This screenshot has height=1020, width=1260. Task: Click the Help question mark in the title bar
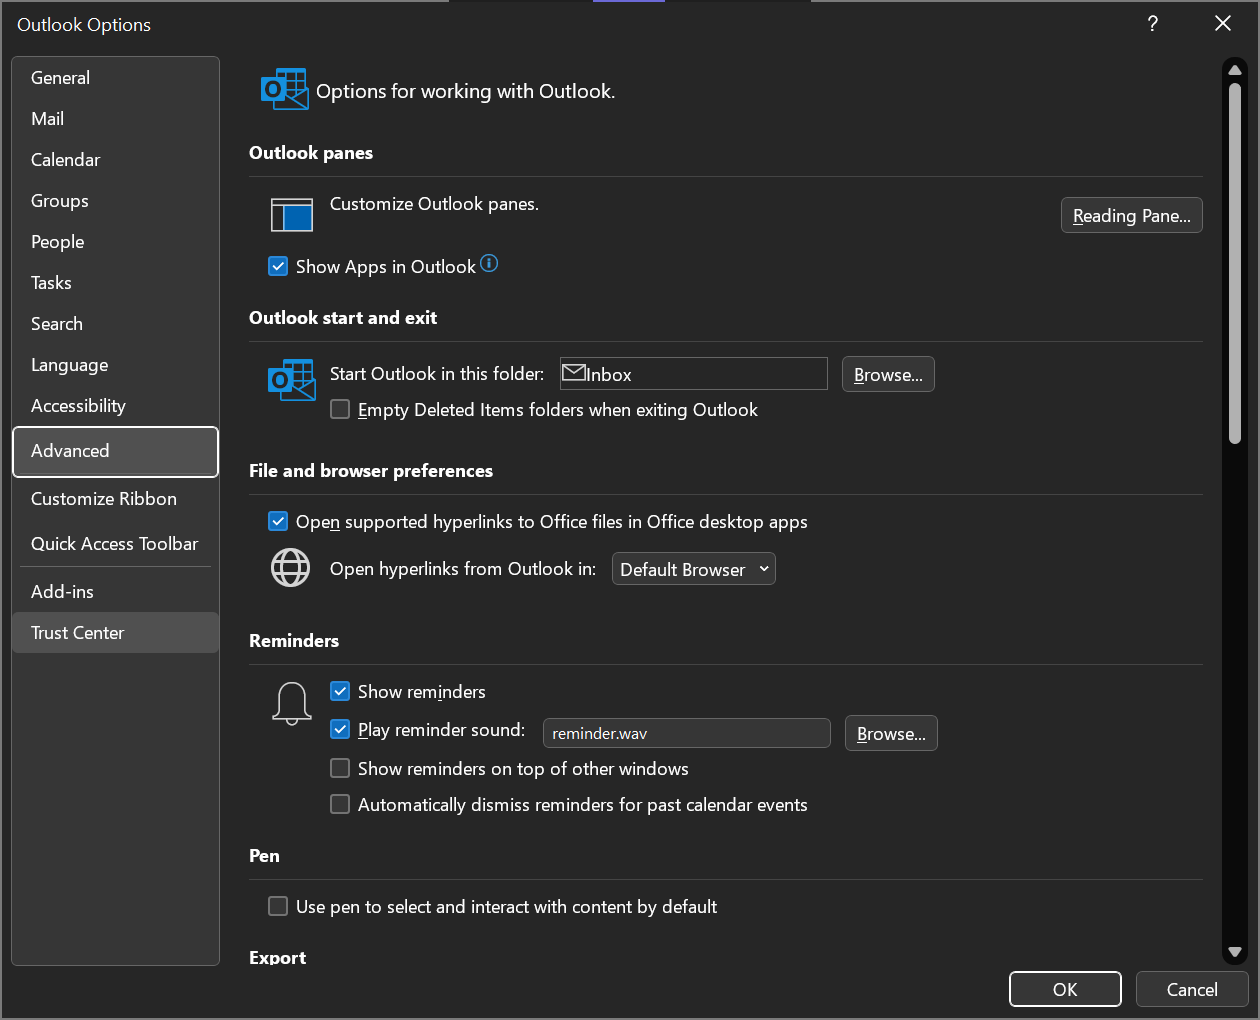click(1153, 24)
